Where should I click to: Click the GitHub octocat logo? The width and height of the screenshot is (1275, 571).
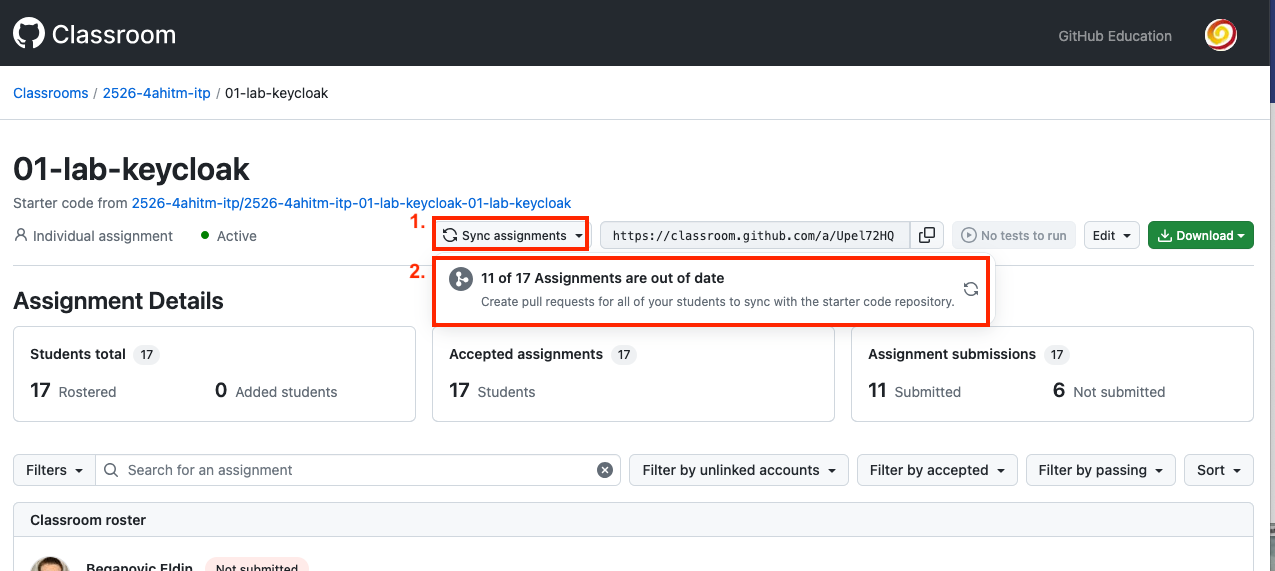pos(29,35)
